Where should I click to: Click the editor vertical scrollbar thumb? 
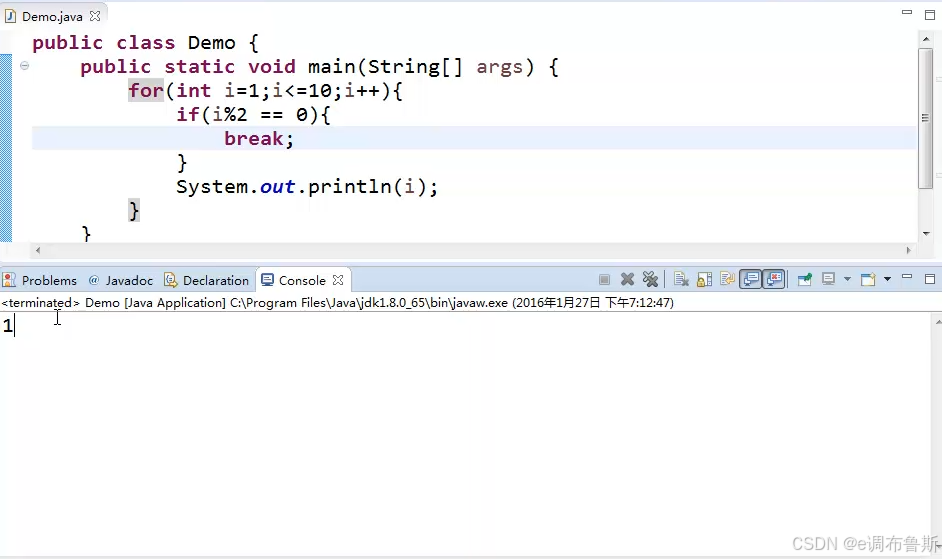coord(925,118)
